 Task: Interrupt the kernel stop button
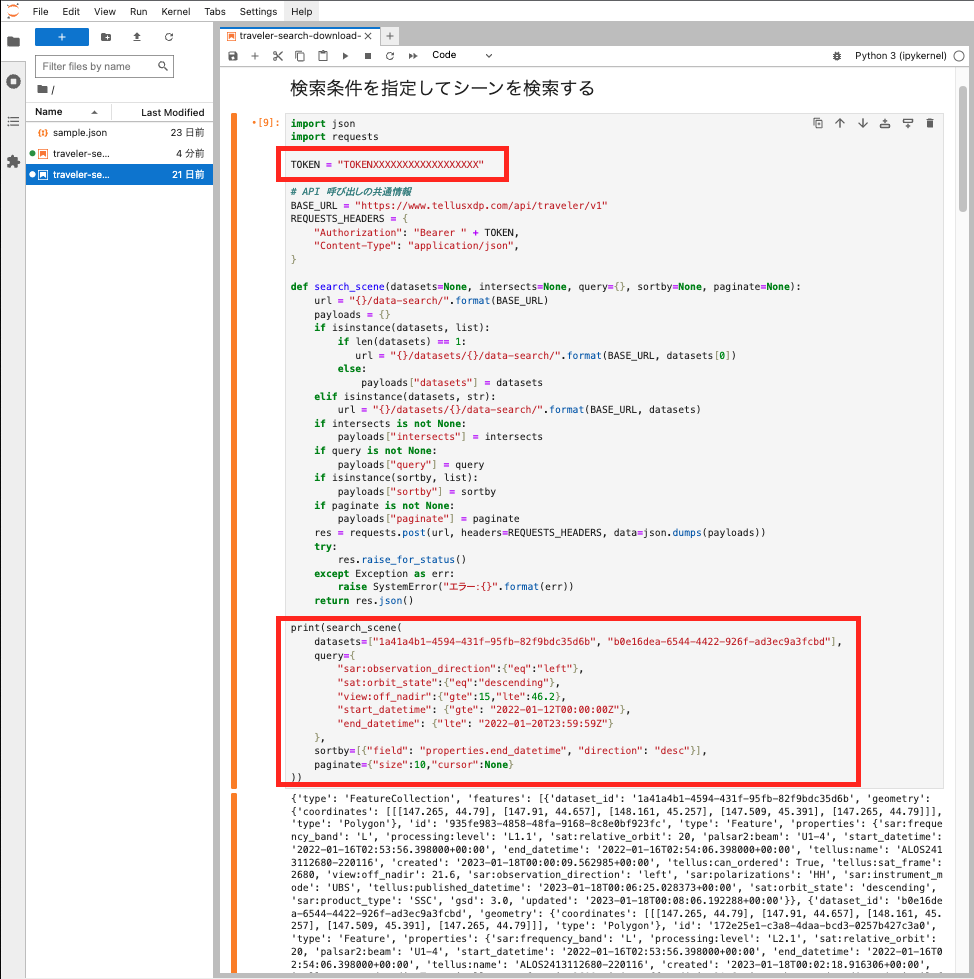(368, 56)
